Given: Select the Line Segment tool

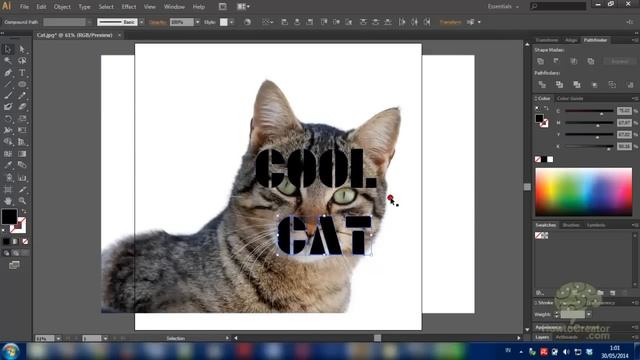Looking at the screenshot, I should point(8,84).
